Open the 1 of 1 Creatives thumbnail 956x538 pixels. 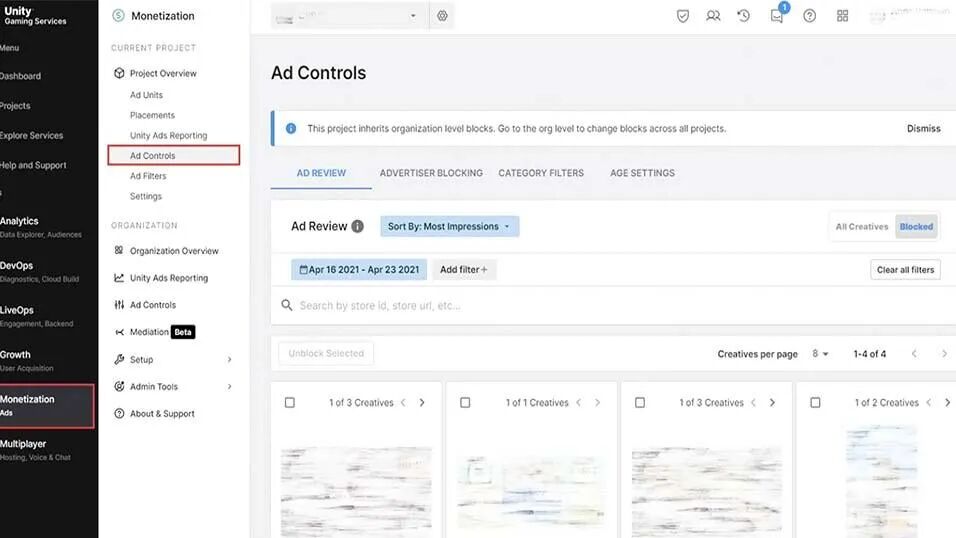click(531, 491)
